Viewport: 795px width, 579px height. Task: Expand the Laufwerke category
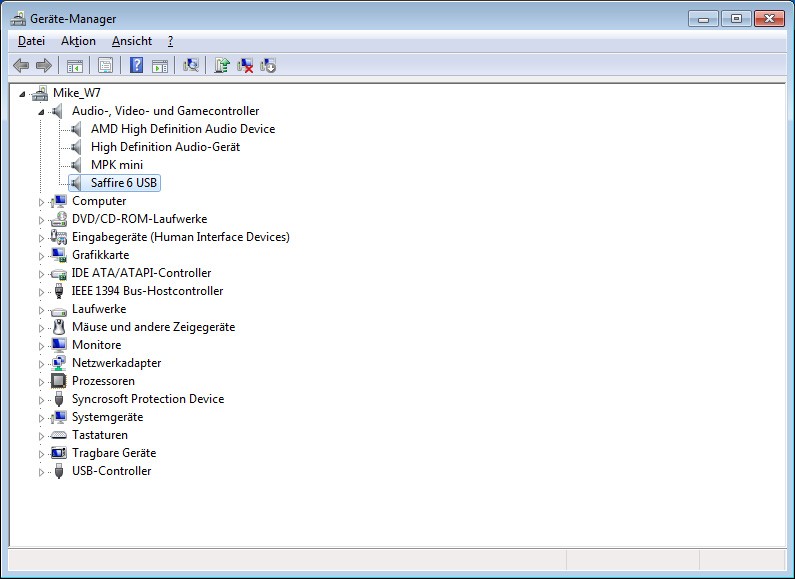[41, 310]
